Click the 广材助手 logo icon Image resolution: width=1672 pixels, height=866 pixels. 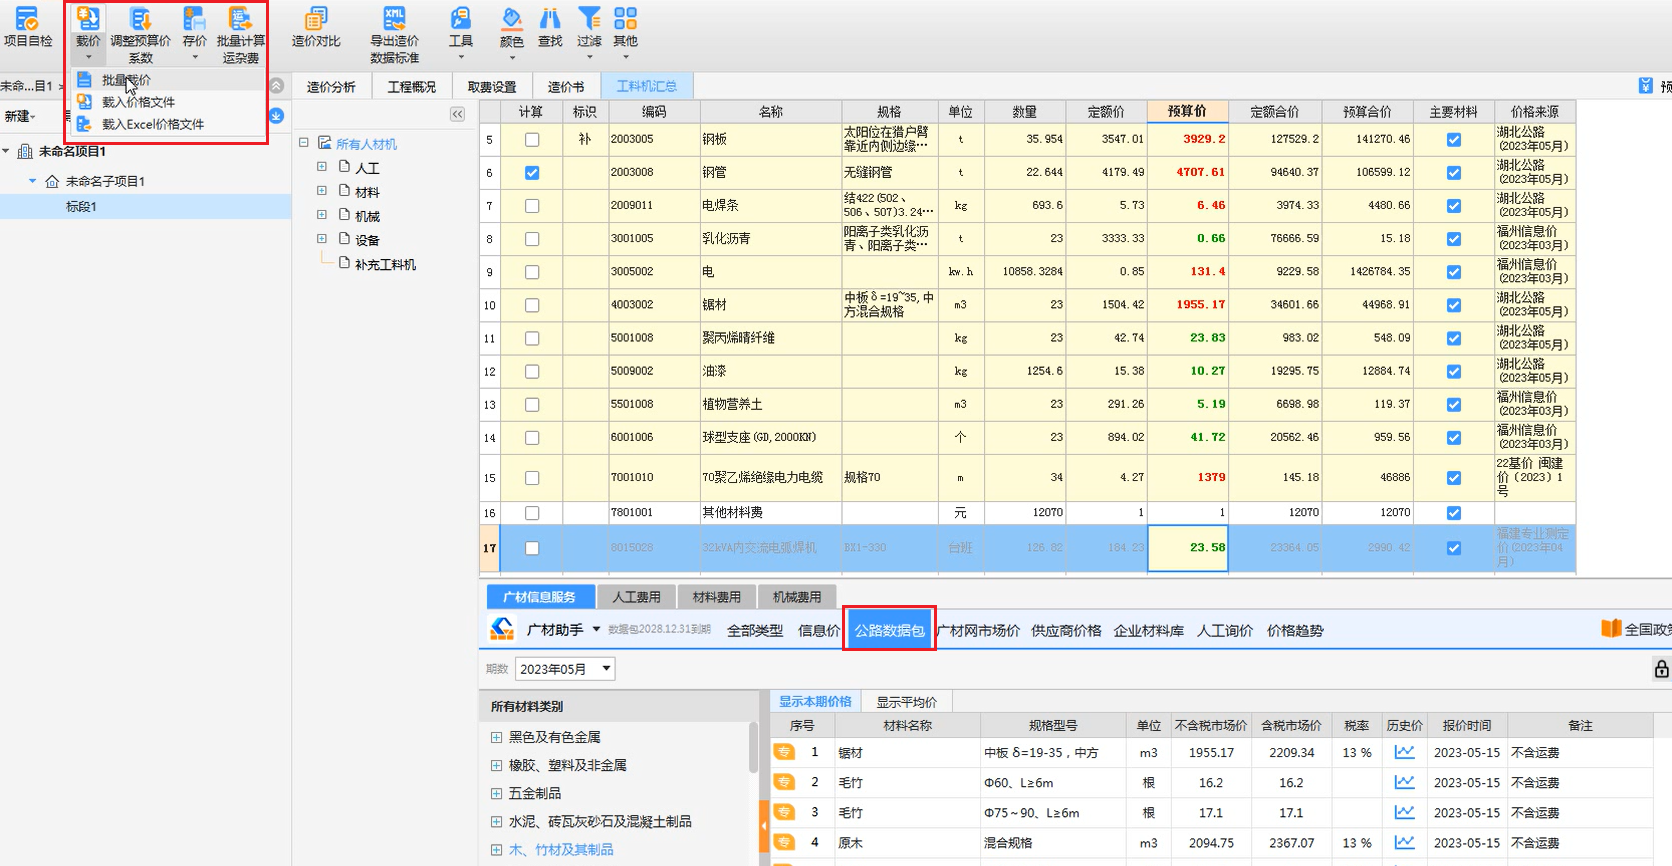[502, 629]
